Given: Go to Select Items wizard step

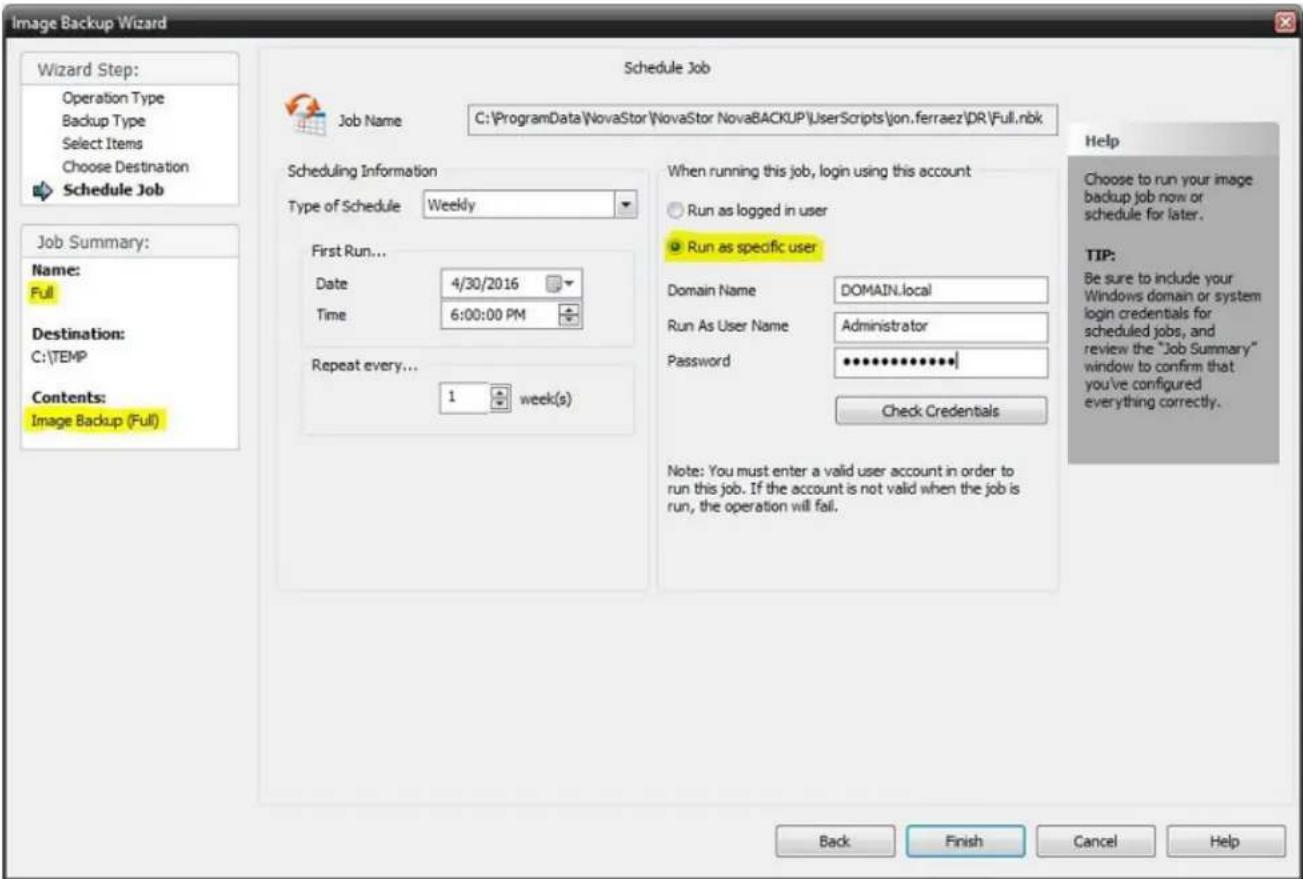Looking at the screenshot, I should pyautogui.click(x=102, y=143).
